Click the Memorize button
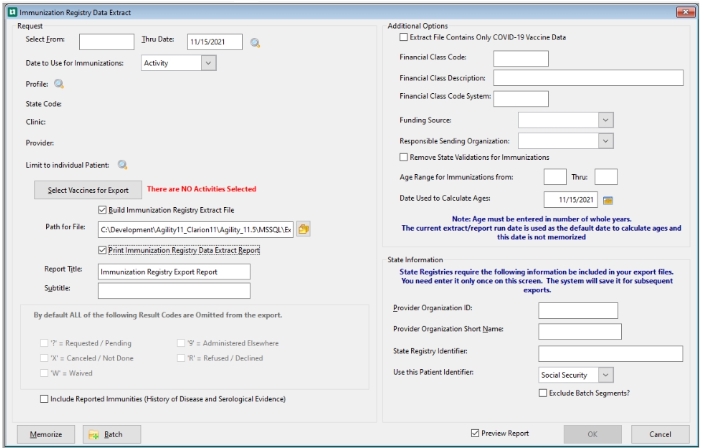This screenshot has width=704, height=448. (46, 434)
